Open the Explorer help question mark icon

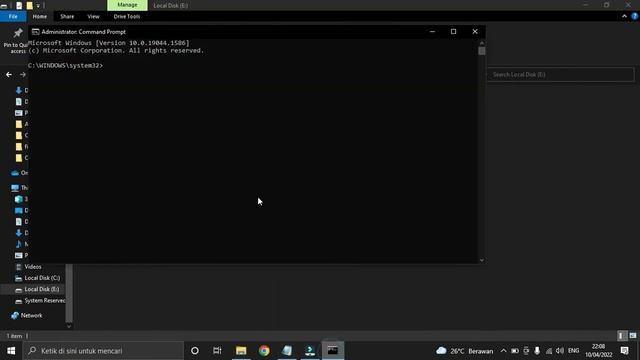[634, 16]
